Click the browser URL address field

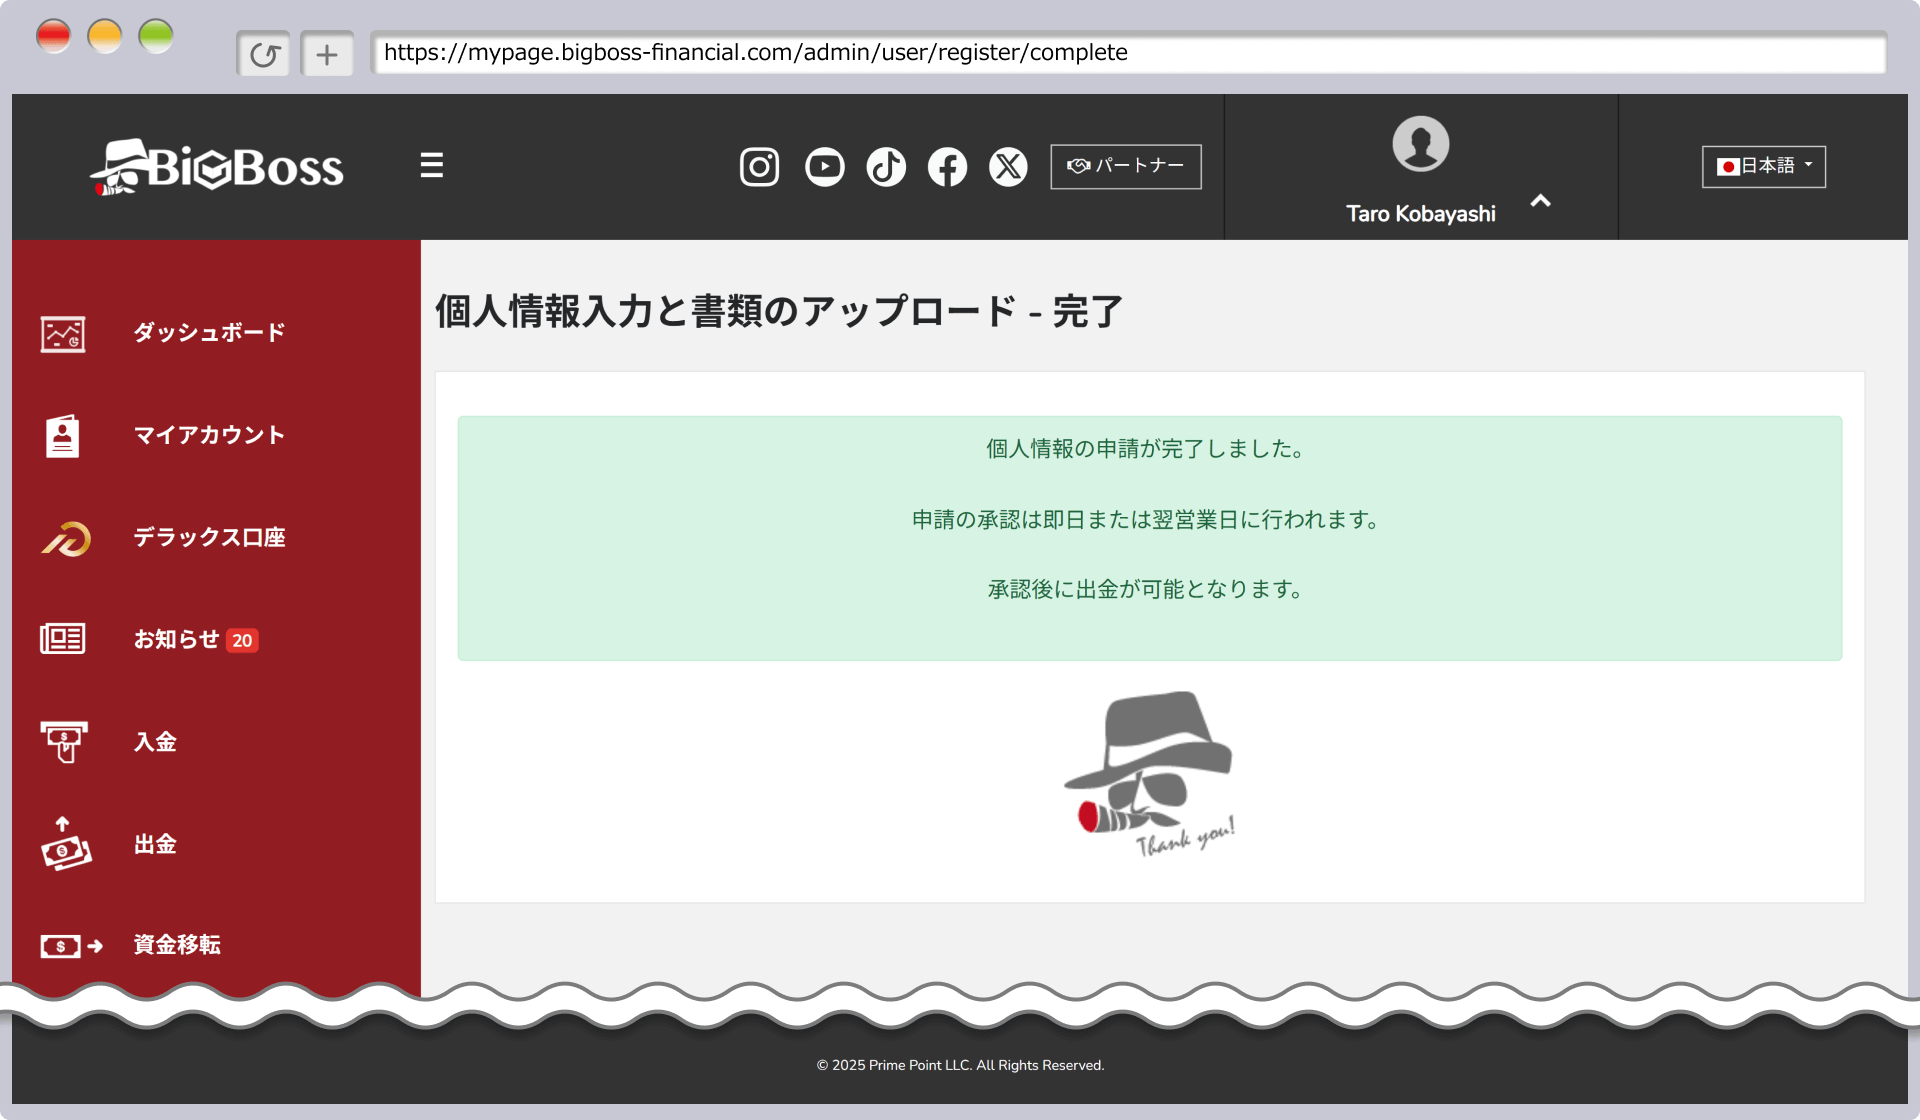point(1127,53)
